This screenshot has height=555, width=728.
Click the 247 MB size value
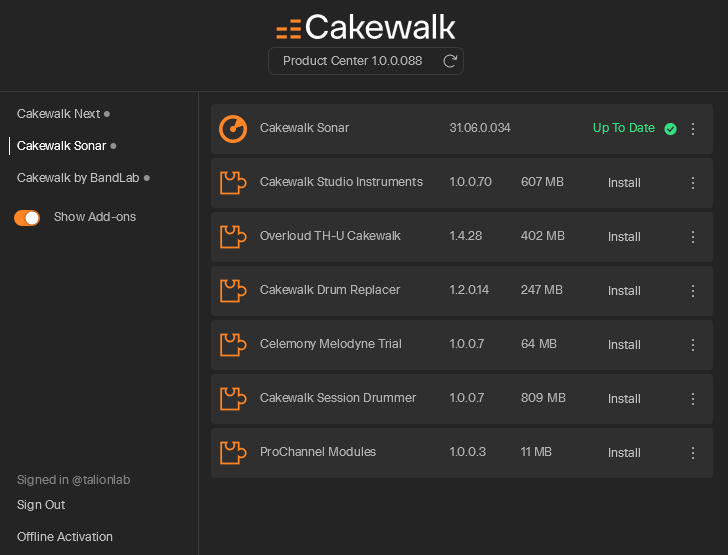(542, 290)
